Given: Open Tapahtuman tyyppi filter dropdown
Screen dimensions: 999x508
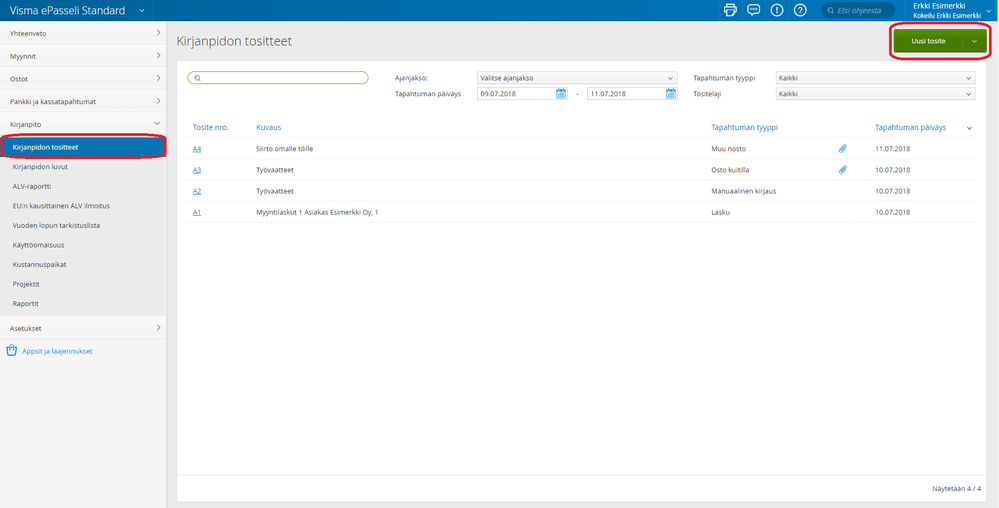Looking at the screenshot, I should point(875,77).
